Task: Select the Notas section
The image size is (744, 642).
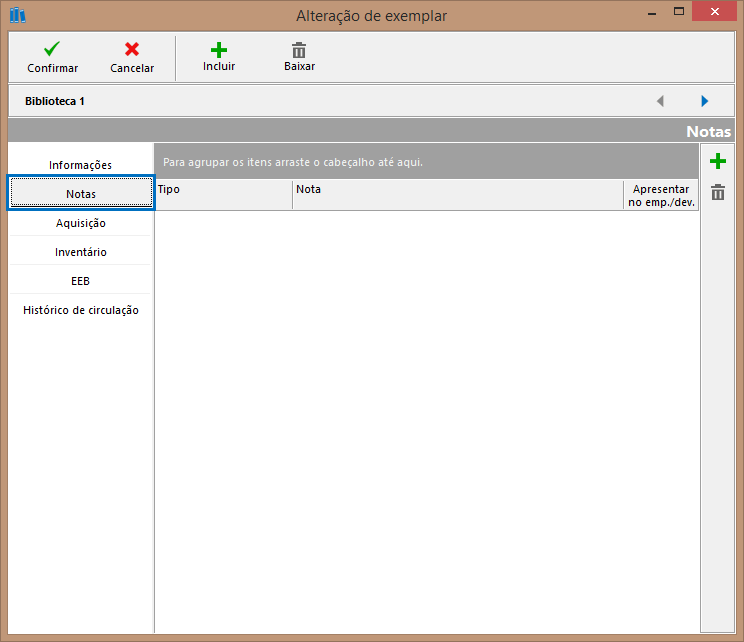Action: 81,193
